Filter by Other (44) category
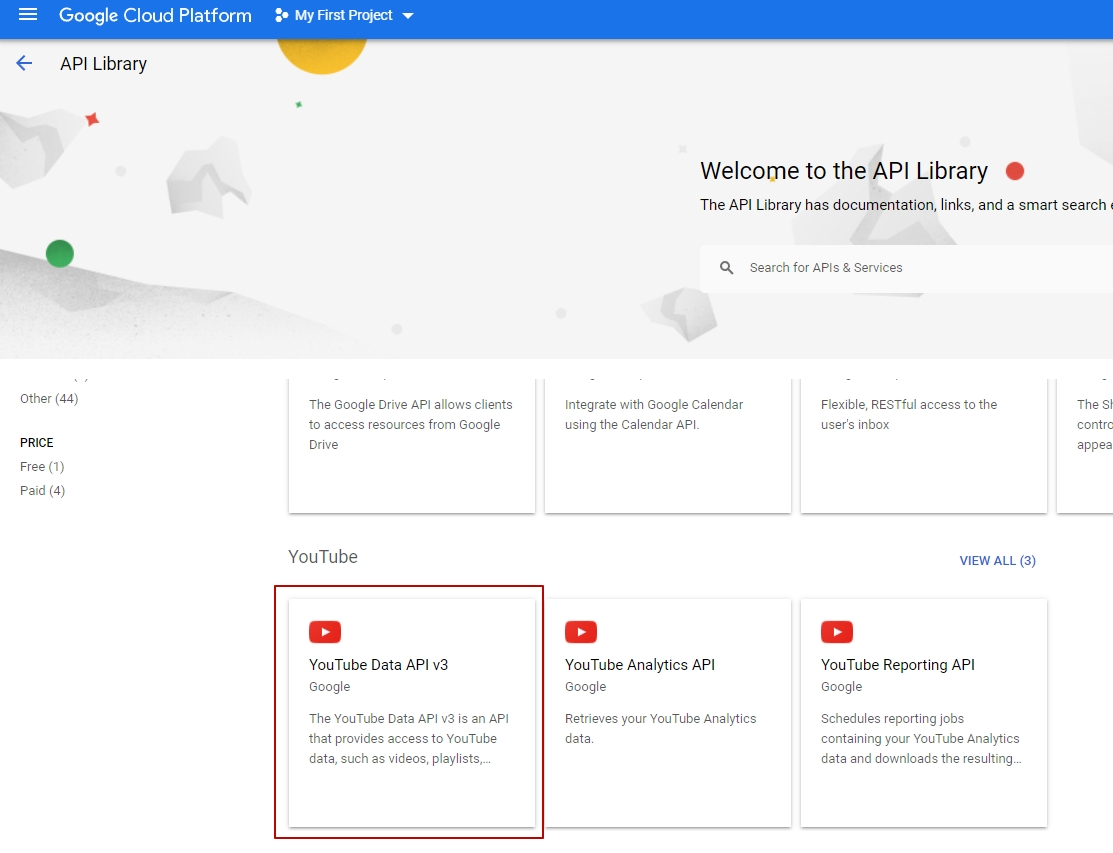This screenshot has width=1113, height=853. [49, 399]
